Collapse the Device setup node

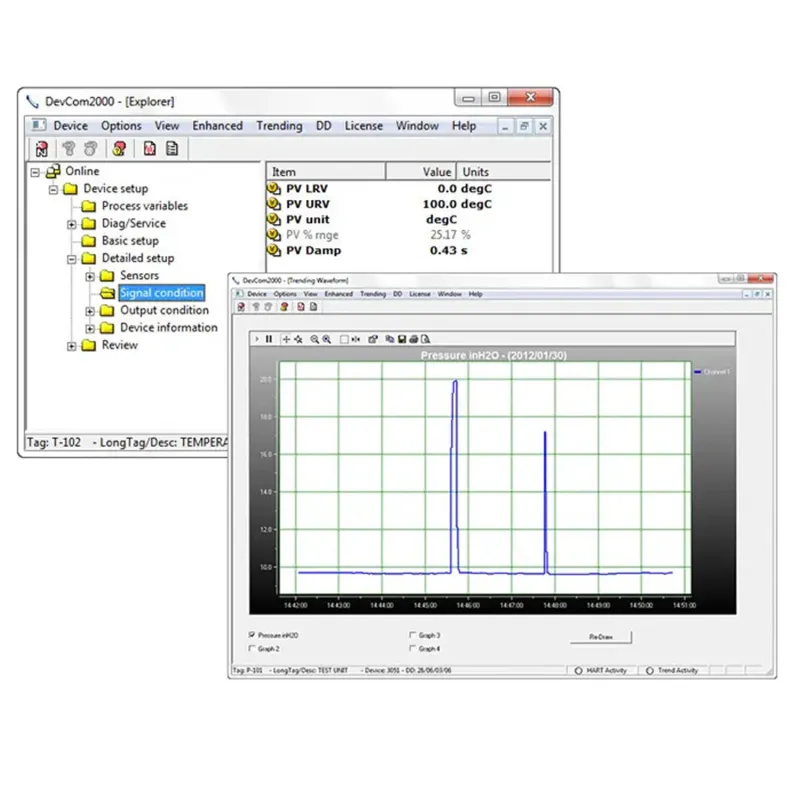[53, 190]
